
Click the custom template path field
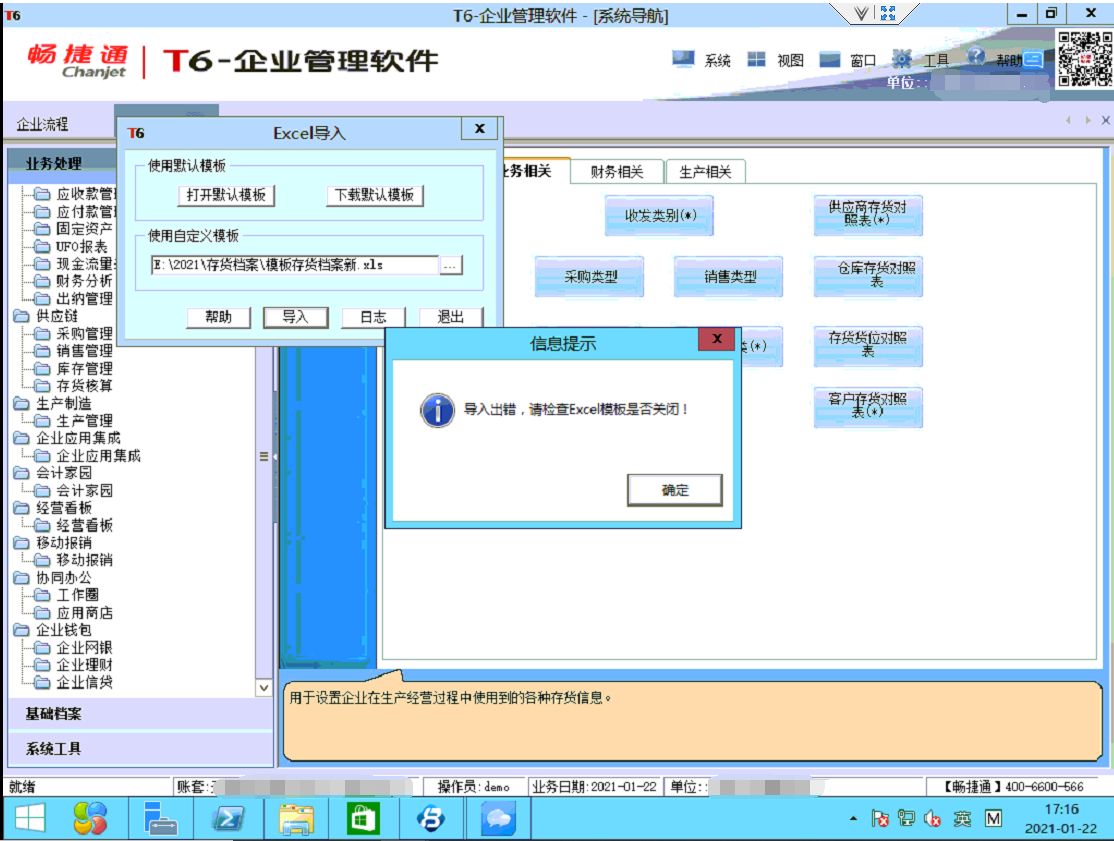pos(295,266)
